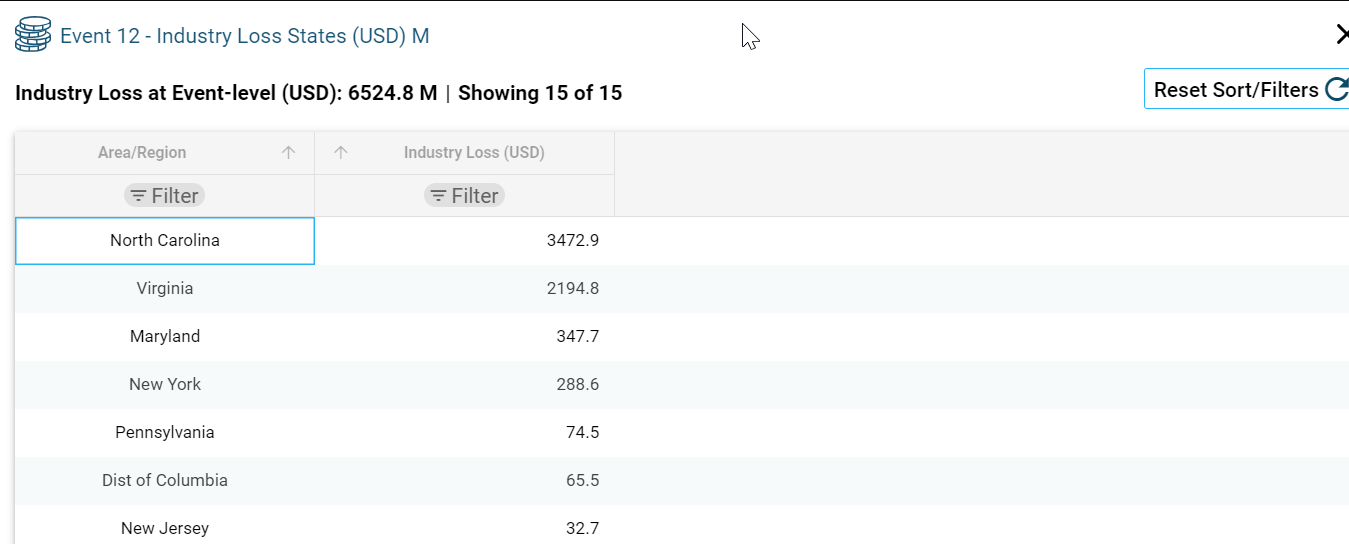Open the Filter under Industry Loss (USD)
The image size is (1349, 544).
tap(464, 196)
